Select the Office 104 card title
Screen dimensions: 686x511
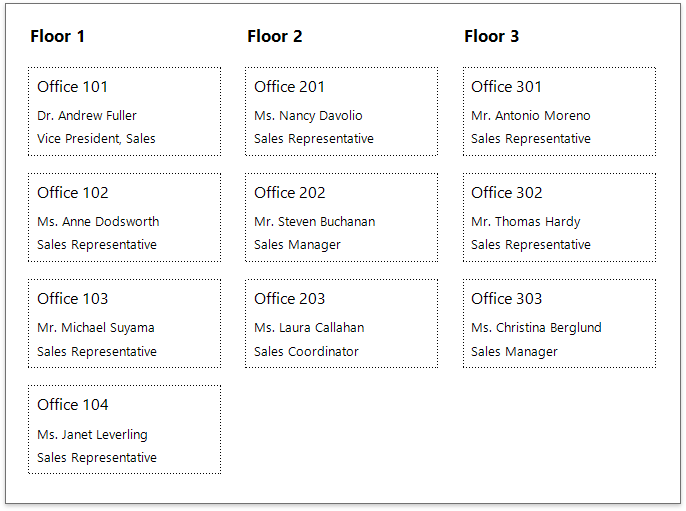click(73, 405)
